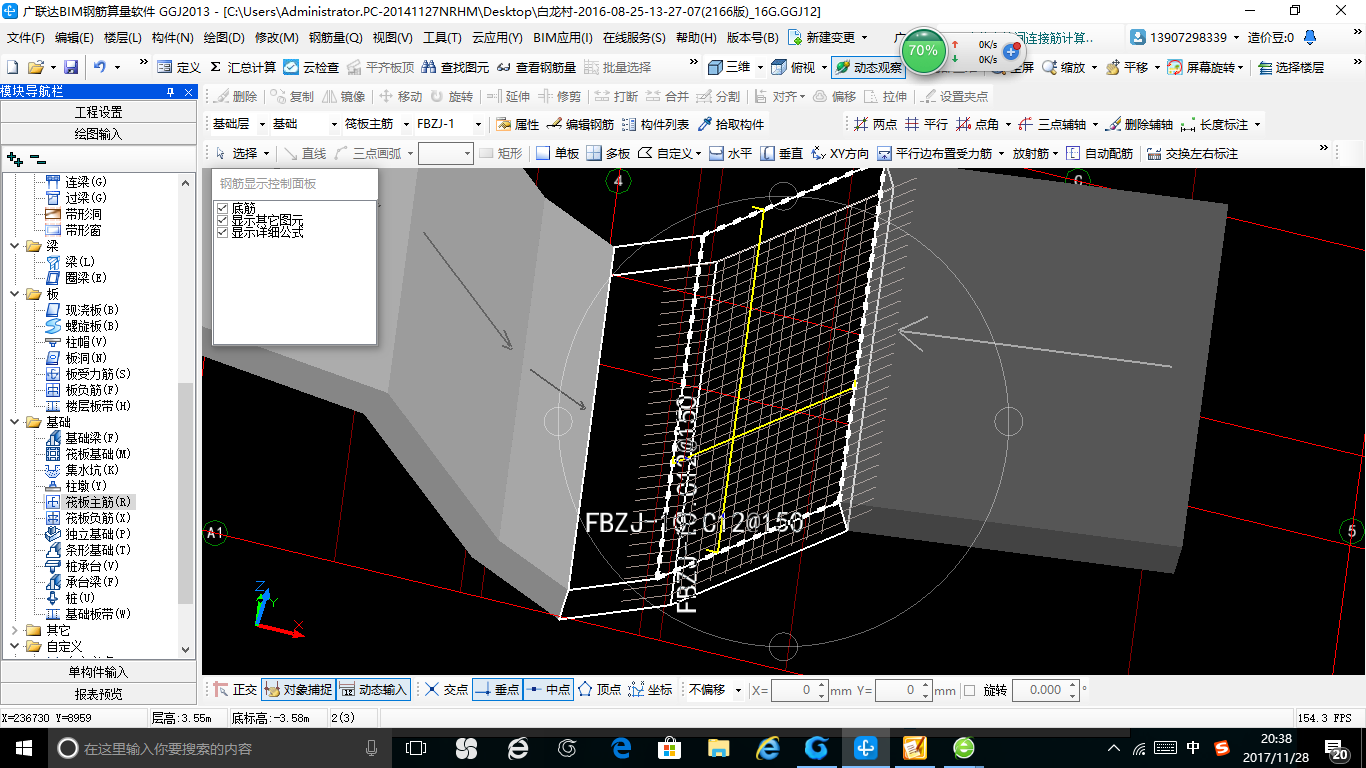Screen dimensions: 1366x768
Task: Click the X coordinate input field
Action: tap(800, 690)
